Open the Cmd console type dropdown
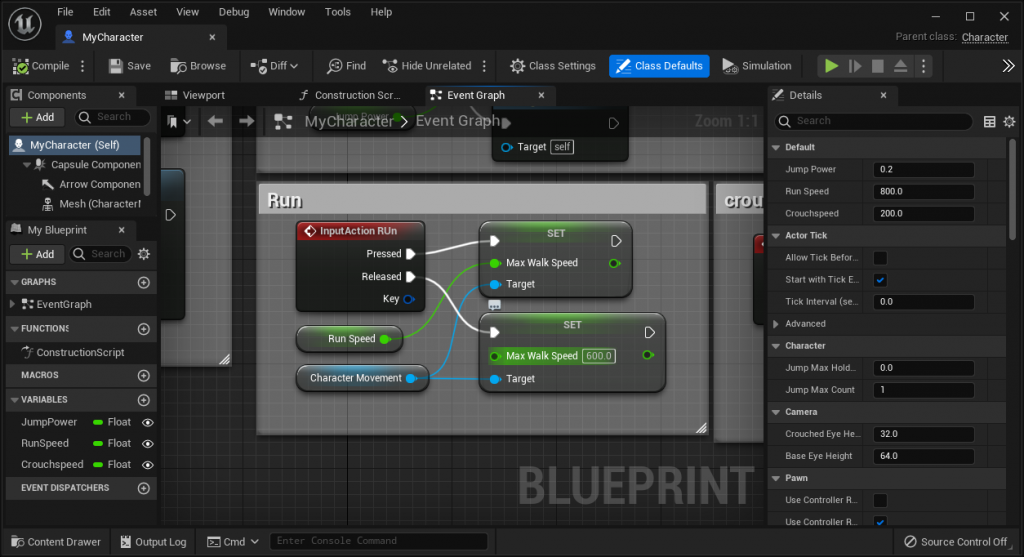The height and width of the screenshot is (557, 1024). [233, 542]
